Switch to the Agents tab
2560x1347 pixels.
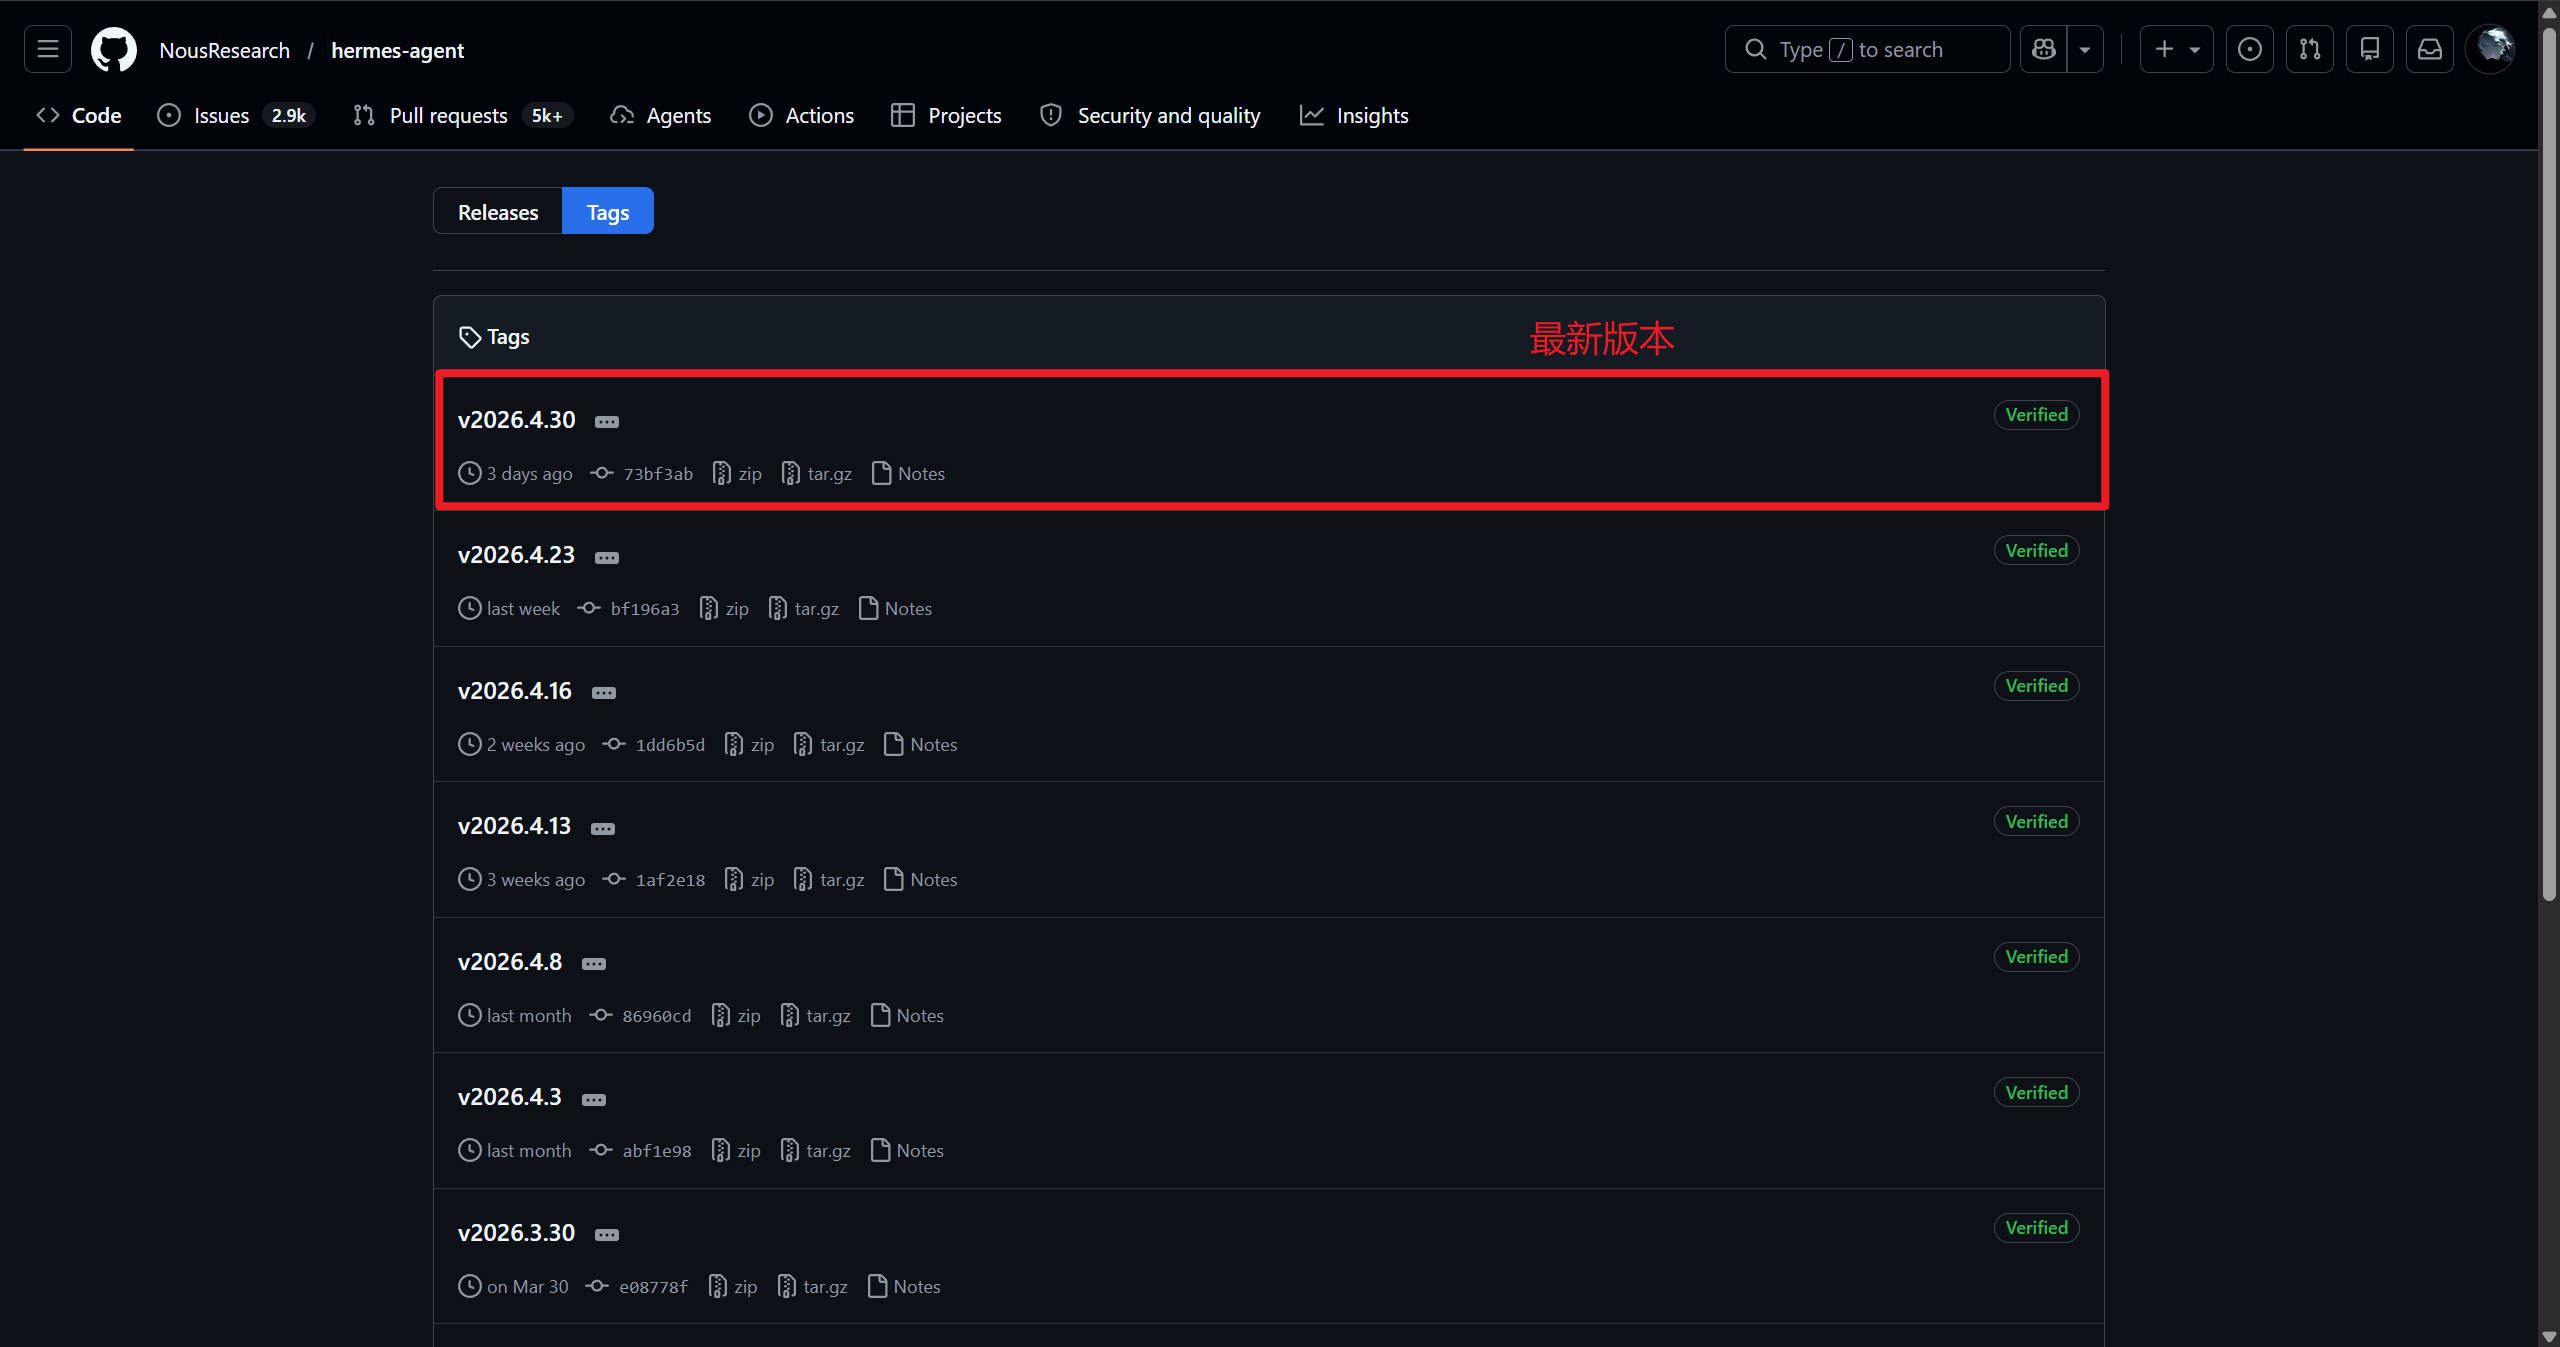[x=661, y=115]
